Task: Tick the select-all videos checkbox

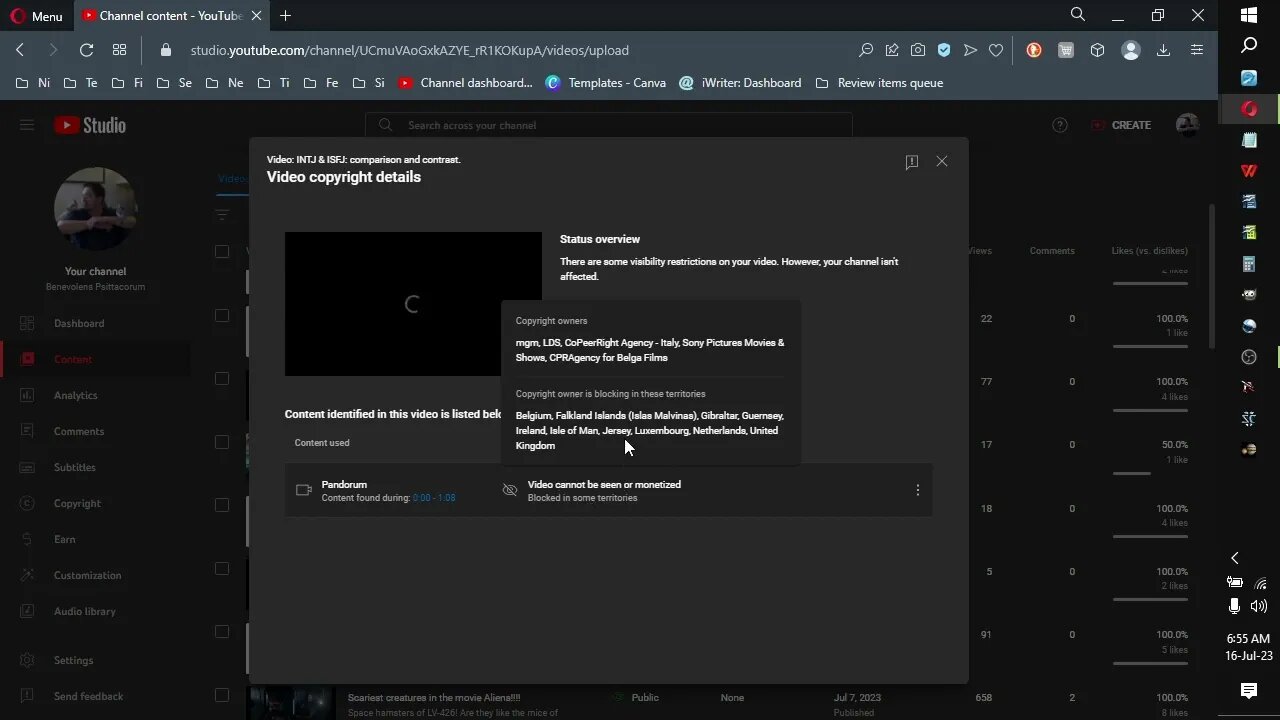Action: pyautogui.click(x=222, y=251)
